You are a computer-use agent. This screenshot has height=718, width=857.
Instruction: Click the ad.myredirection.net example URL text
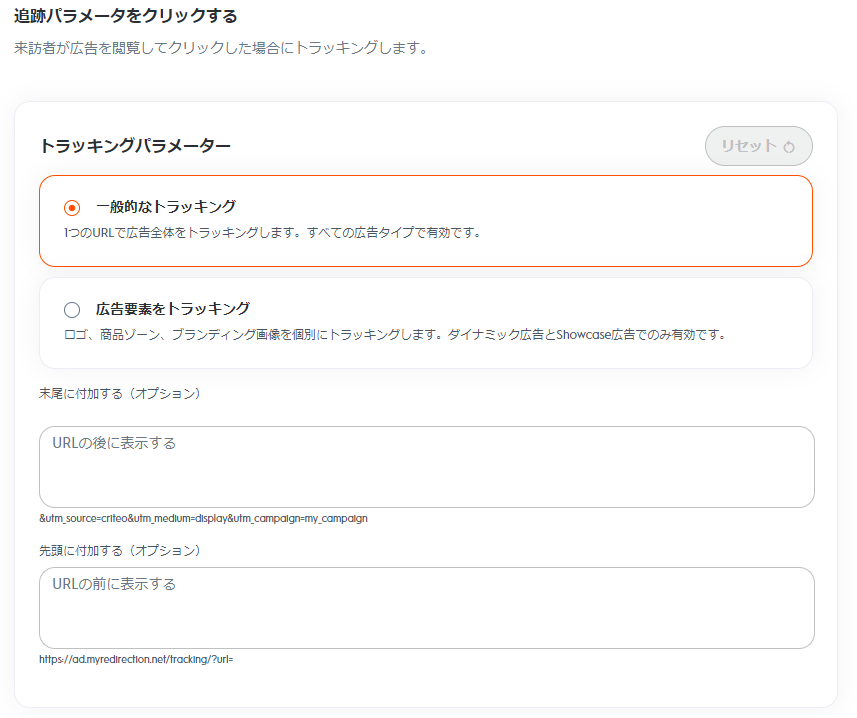[x=136, y=660]
